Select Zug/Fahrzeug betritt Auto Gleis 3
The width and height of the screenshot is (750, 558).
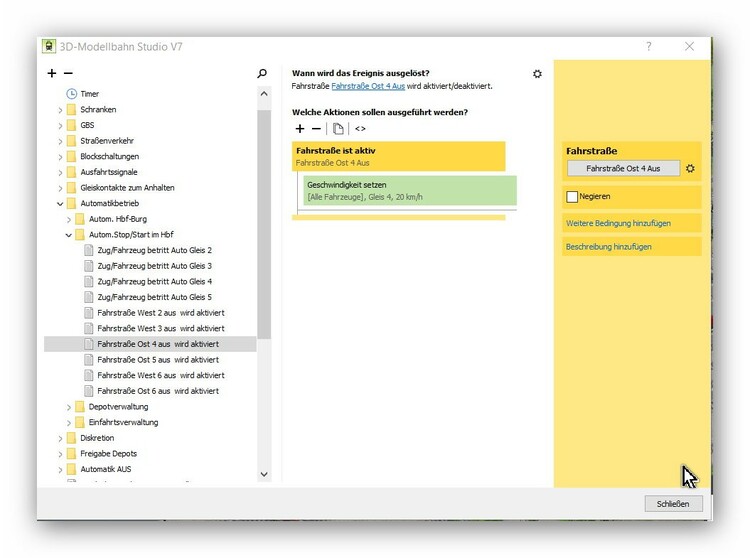coord(154,266)
